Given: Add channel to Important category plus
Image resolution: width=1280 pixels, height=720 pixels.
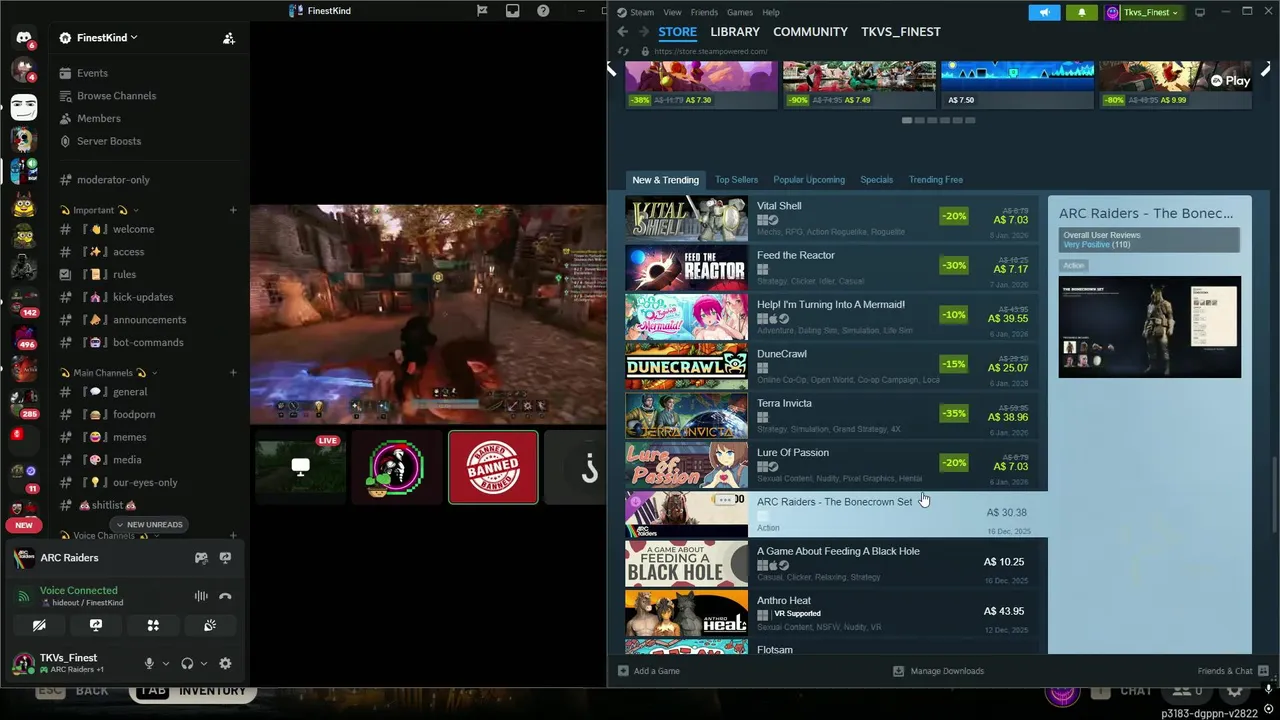Looking at the screenshot, I should pyautogui.click(x=233, y=210).
